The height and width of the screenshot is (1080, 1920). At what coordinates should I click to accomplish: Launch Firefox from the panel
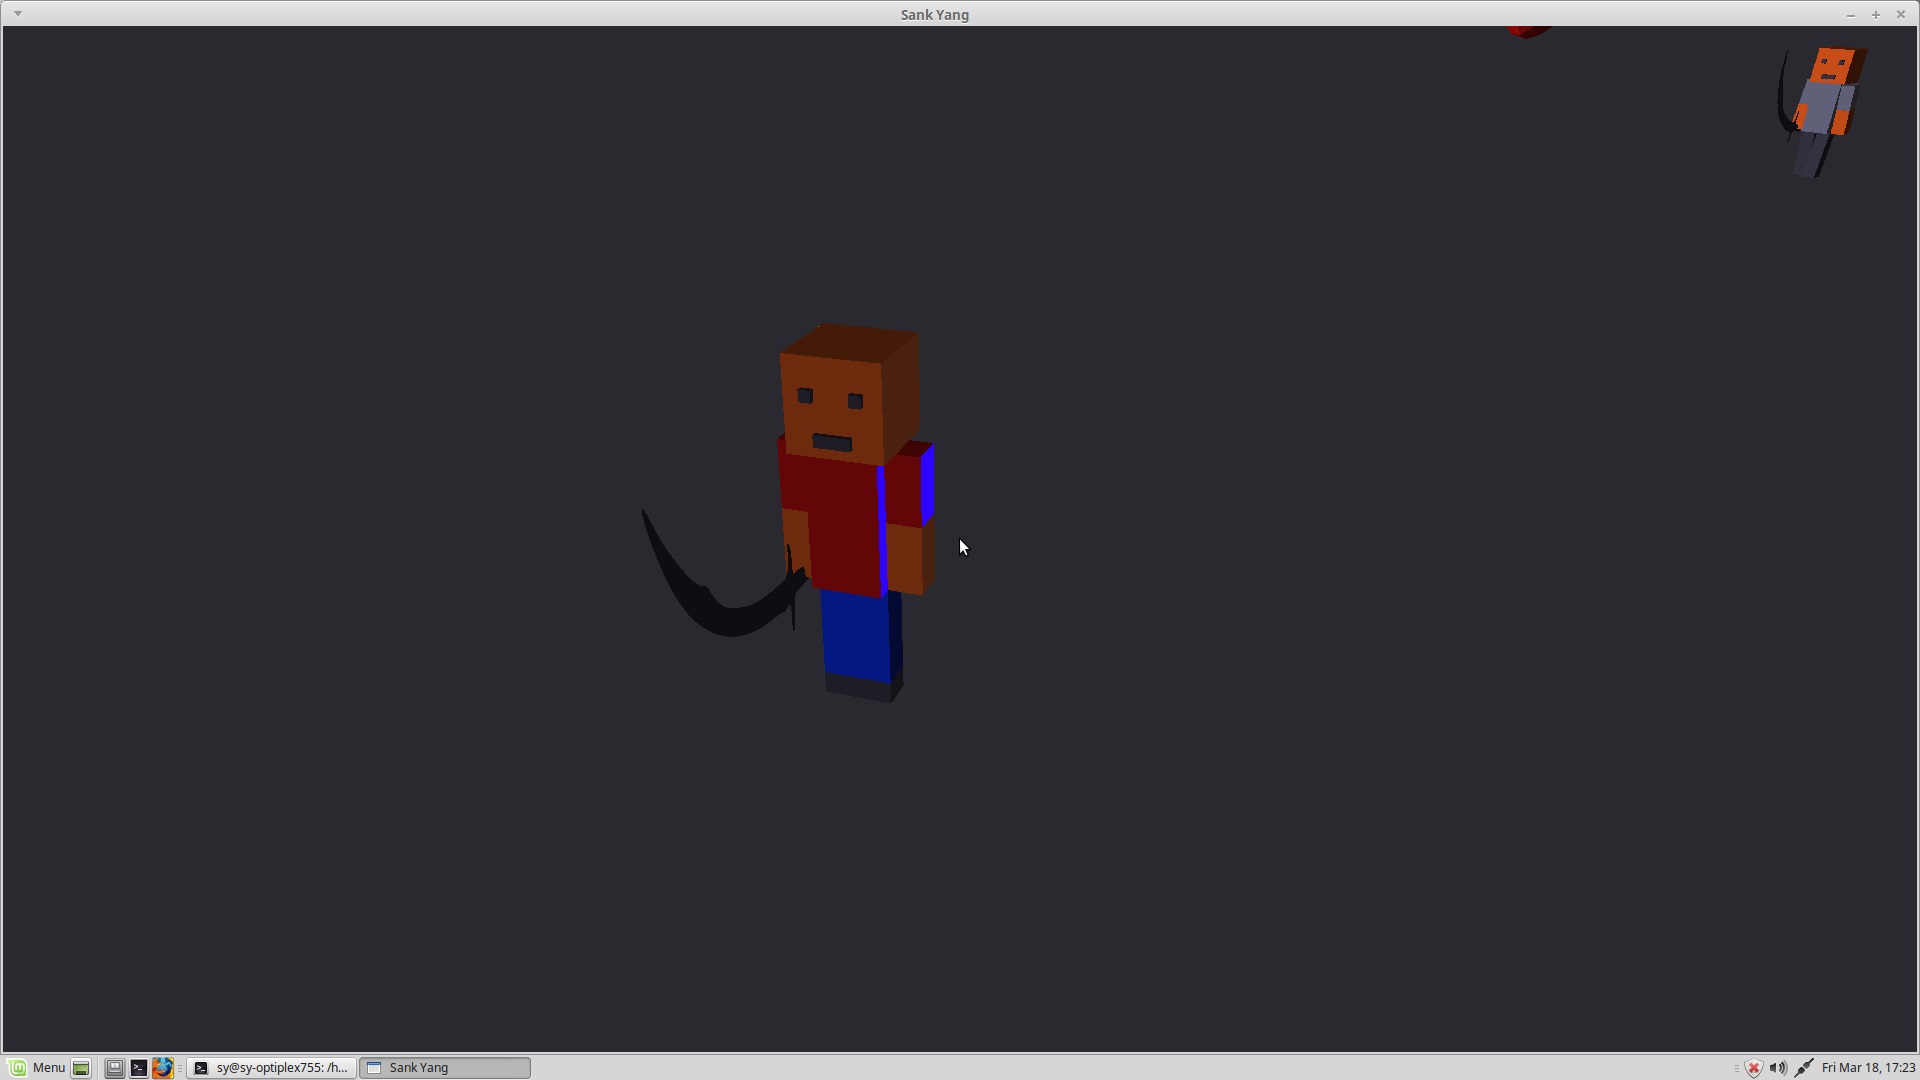pos(163,1068)
